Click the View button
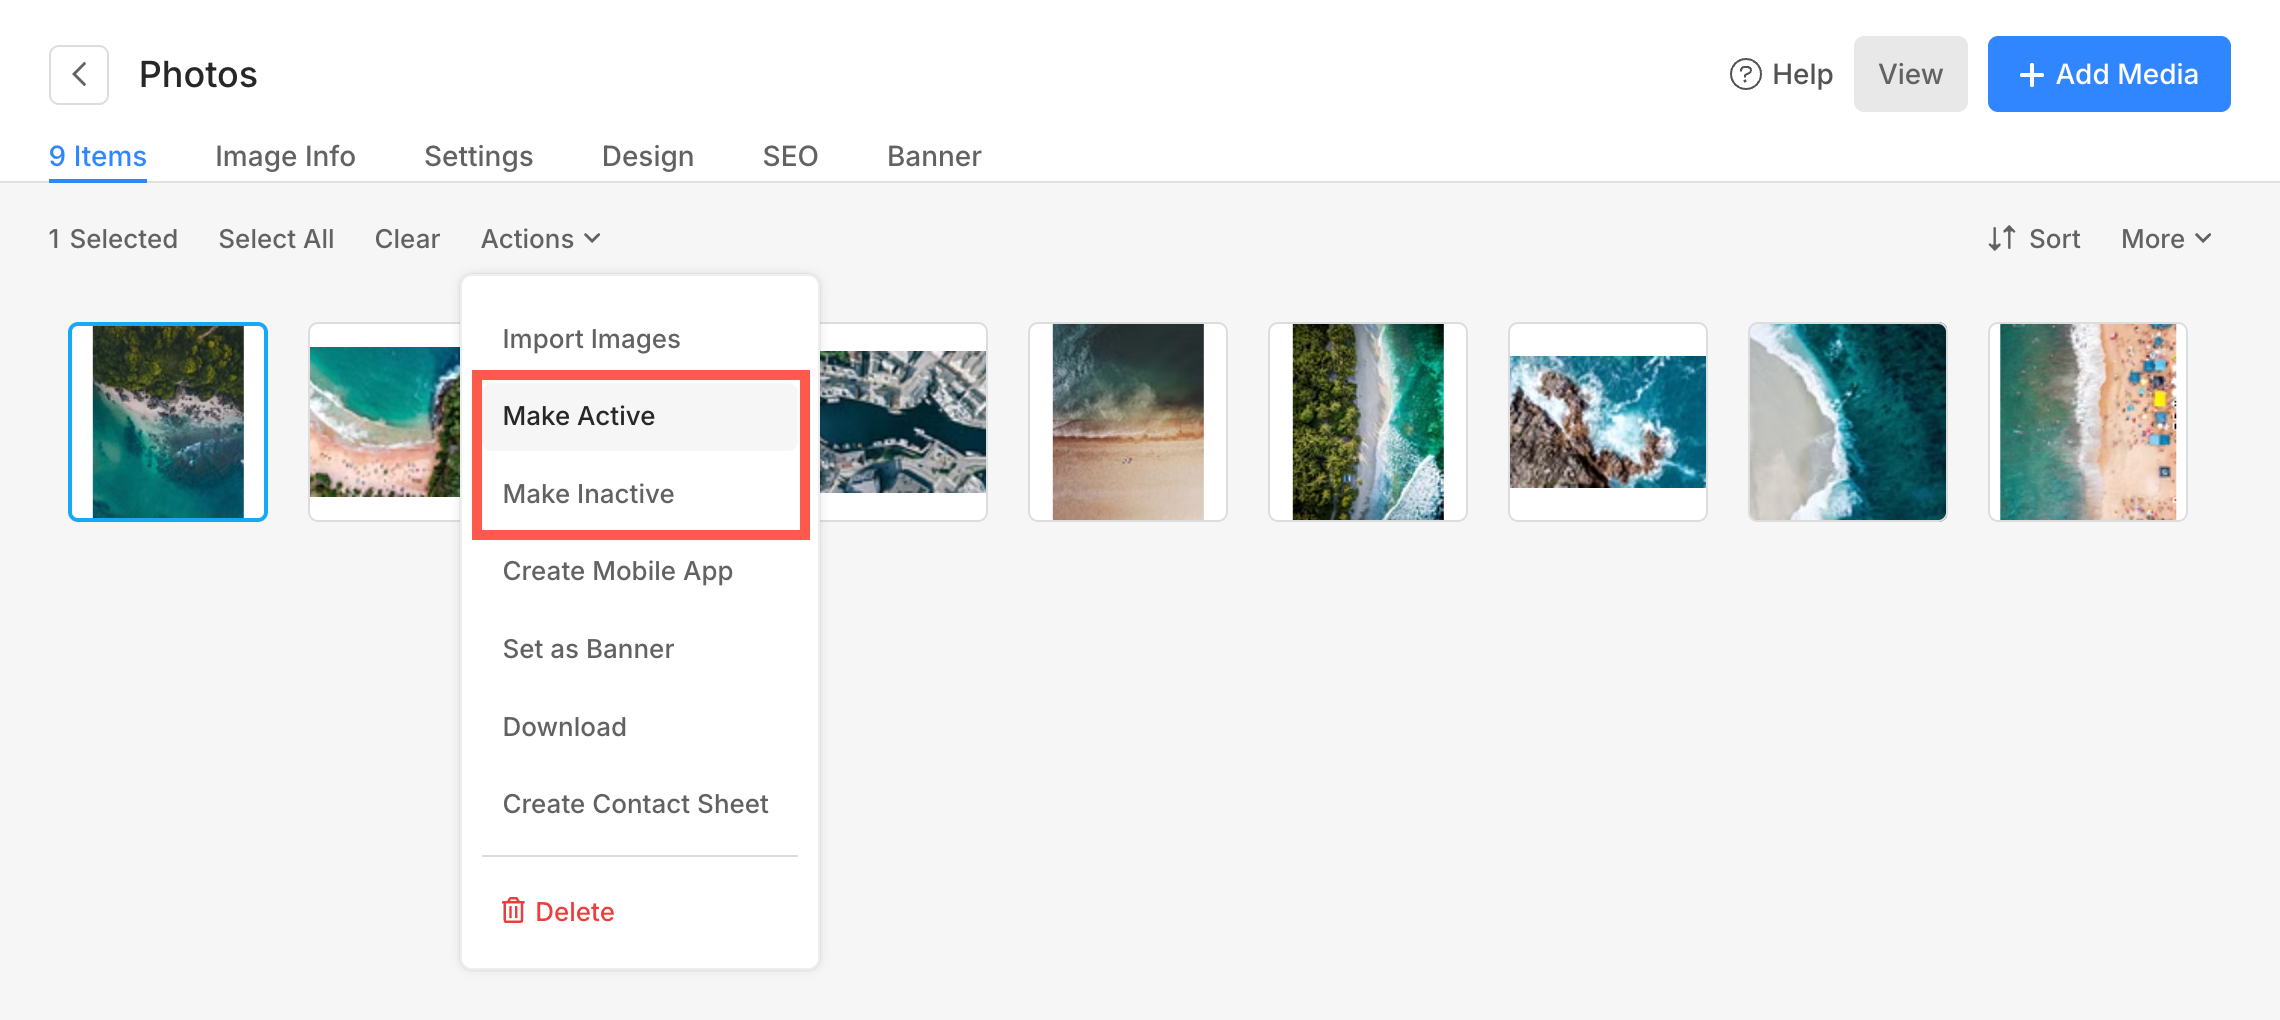The height and width of the screenshot is (1020, 2280). (x=1909, y=75)
